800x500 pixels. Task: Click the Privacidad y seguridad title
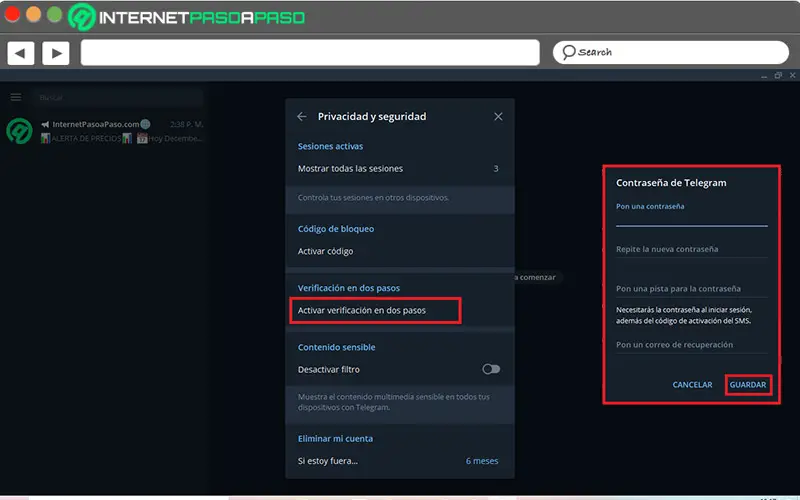tap(372, 116)
